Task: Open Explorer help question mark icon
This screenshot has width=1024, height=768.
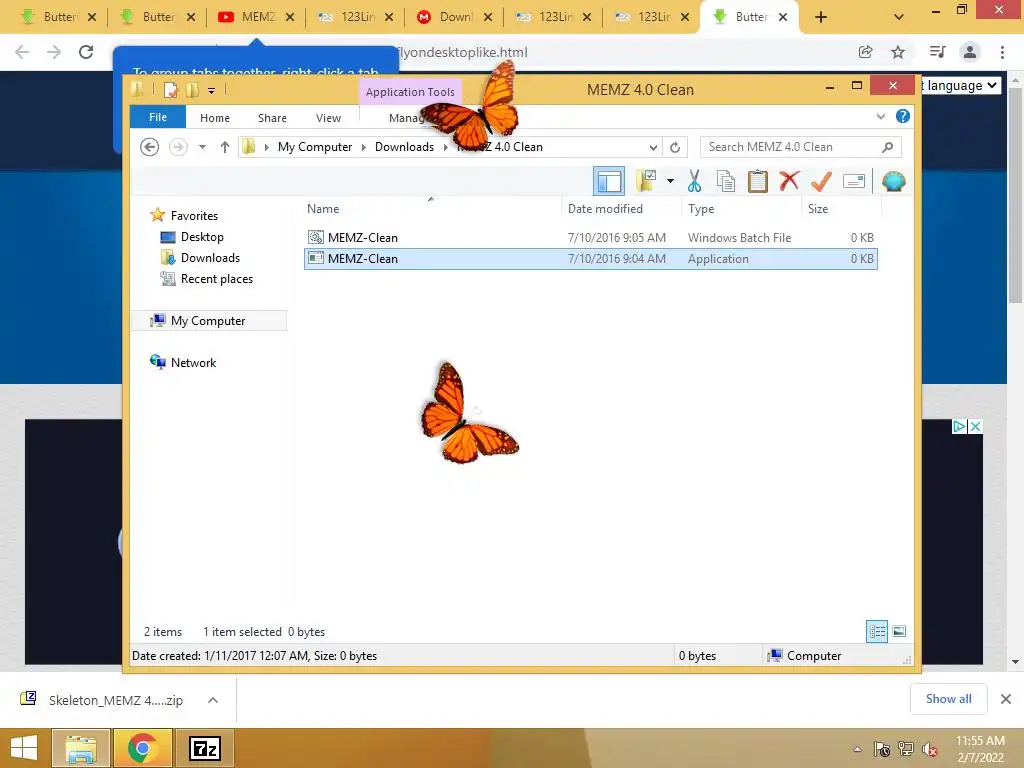Action: click(x=903, y=116)
